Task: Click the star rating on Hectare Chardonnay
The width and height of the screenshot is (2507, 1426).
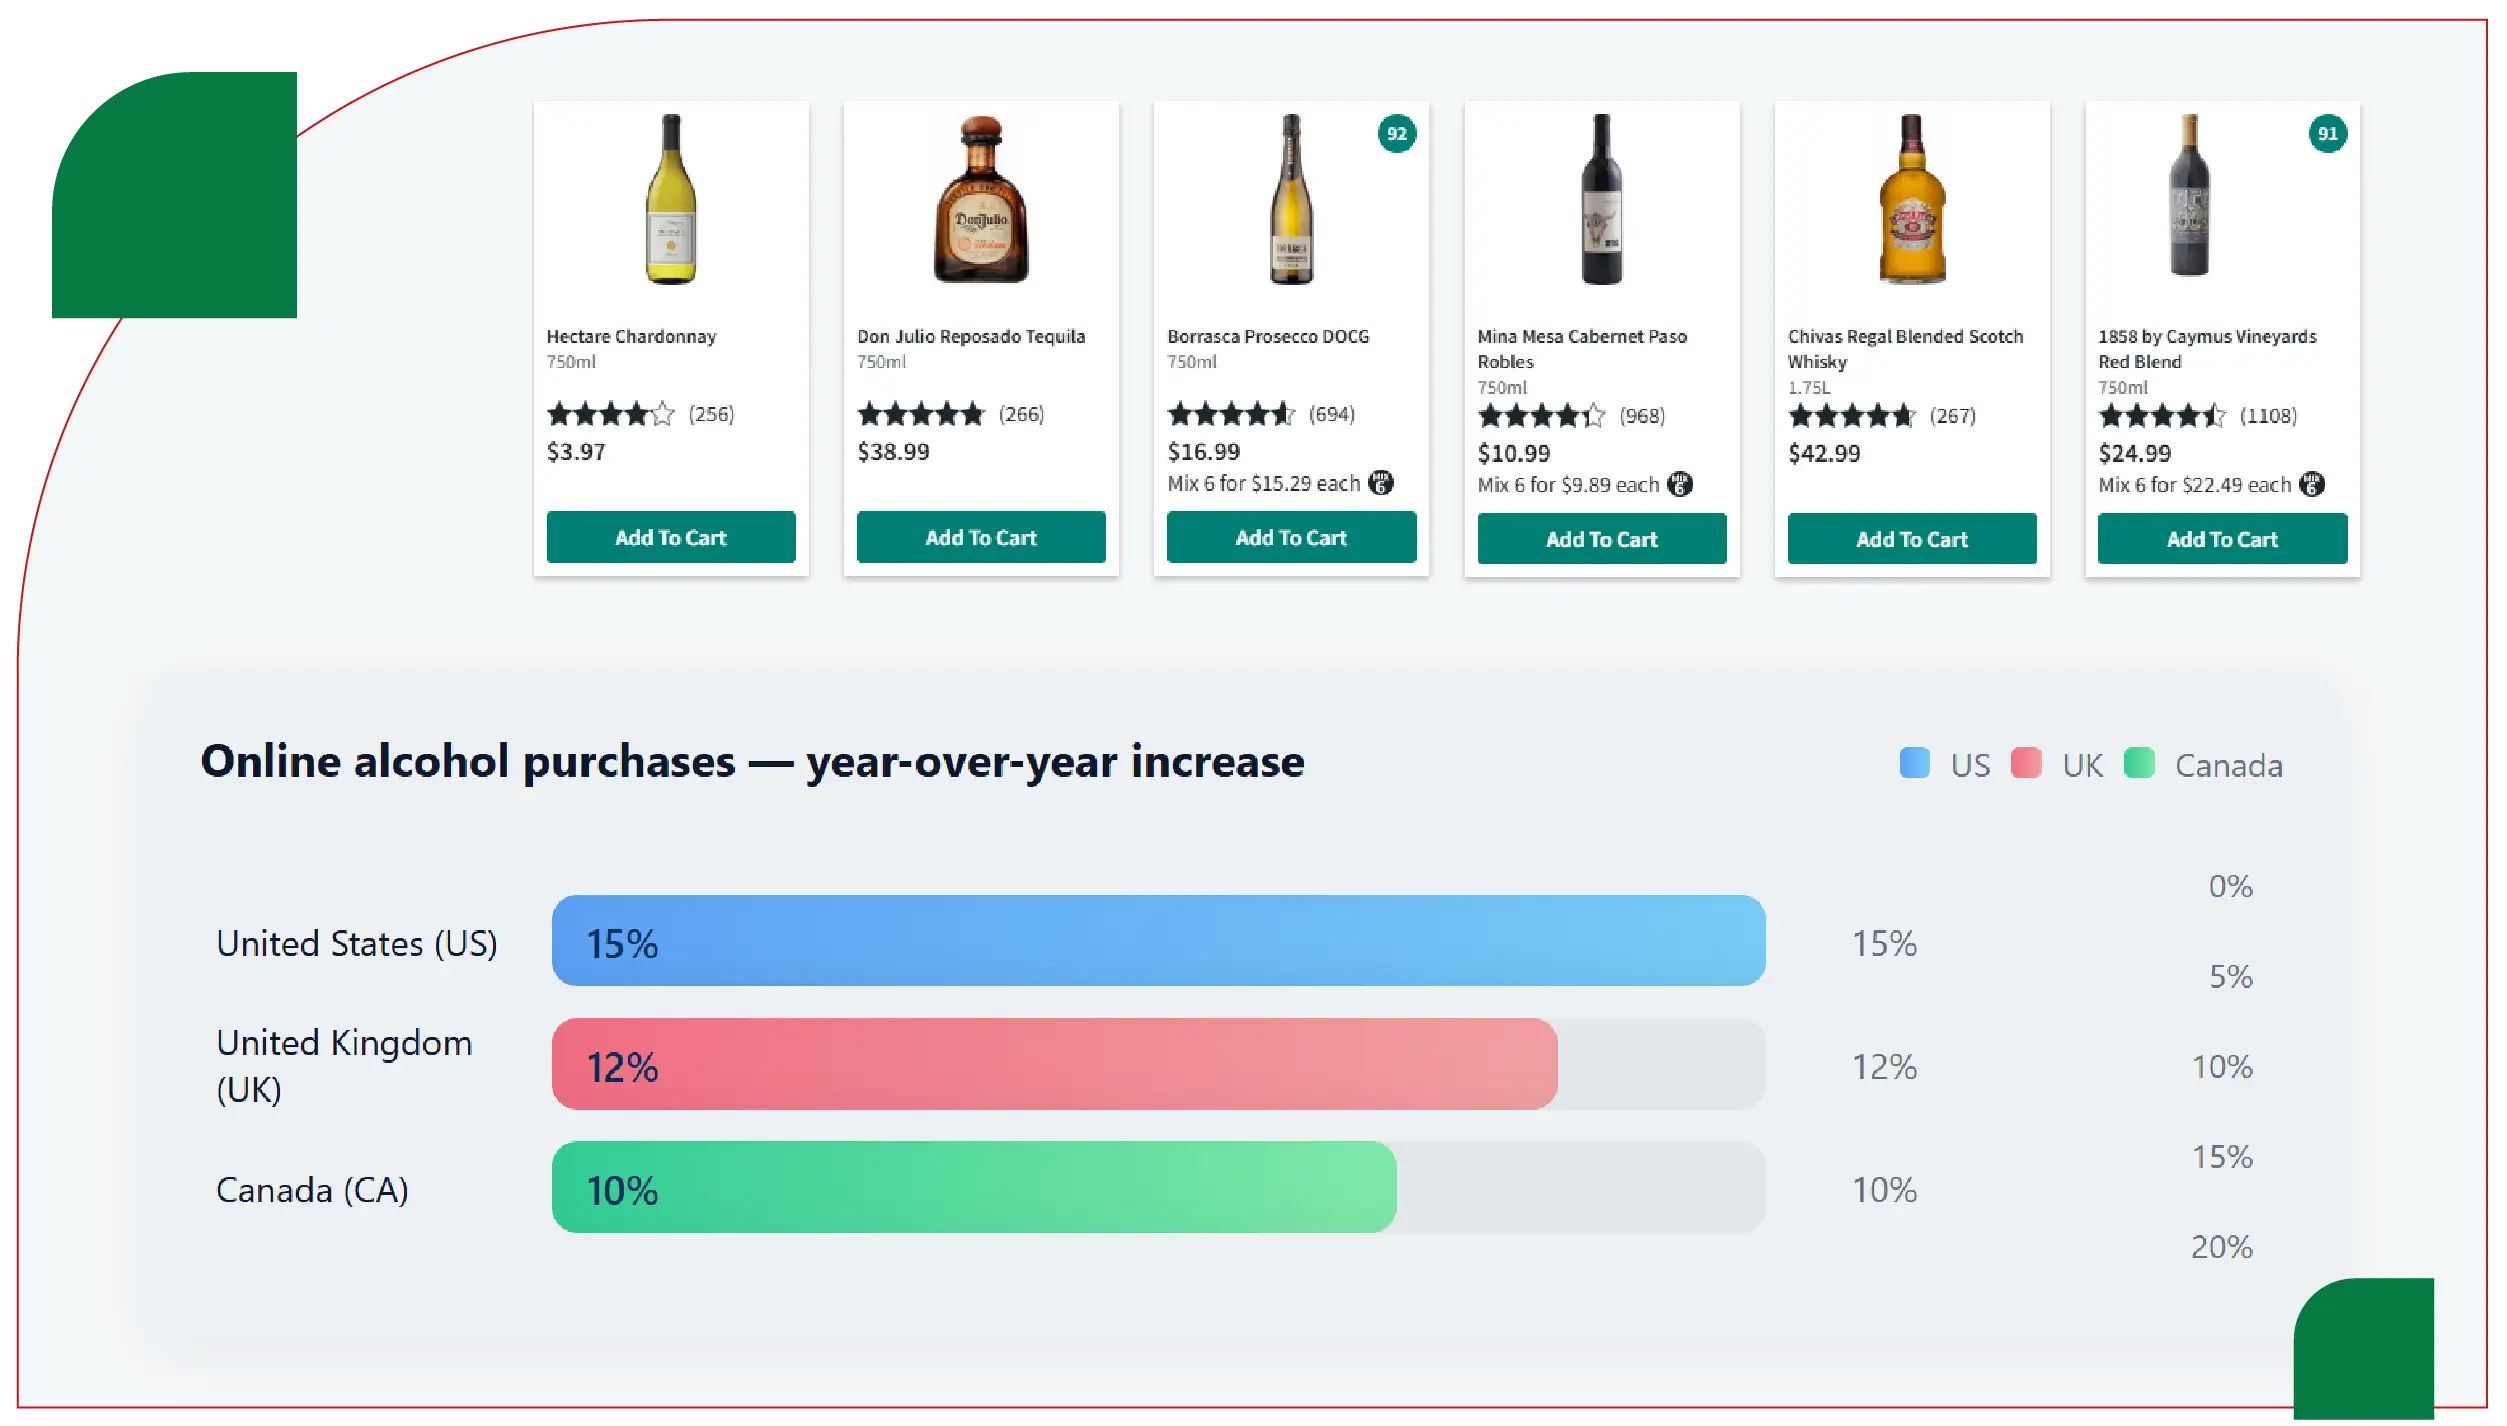Action: coord(610,413)
